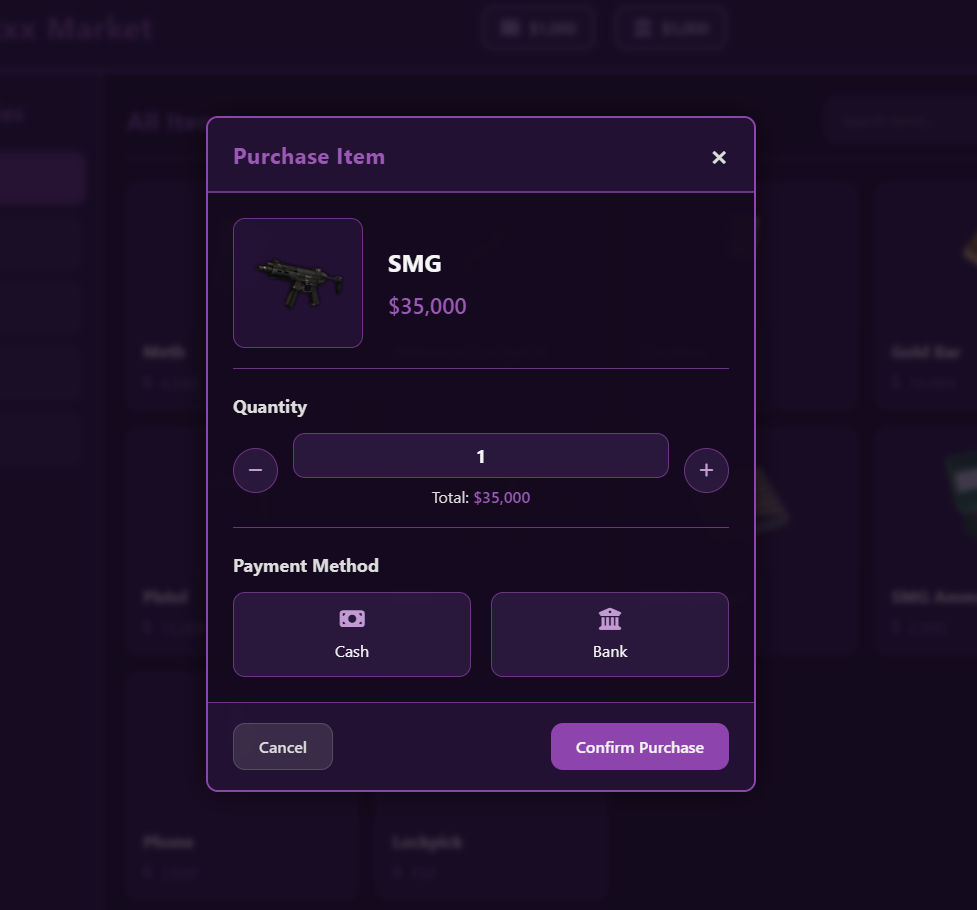
Task: Confirm the SMG purchase
Action: tap(639, 746)
